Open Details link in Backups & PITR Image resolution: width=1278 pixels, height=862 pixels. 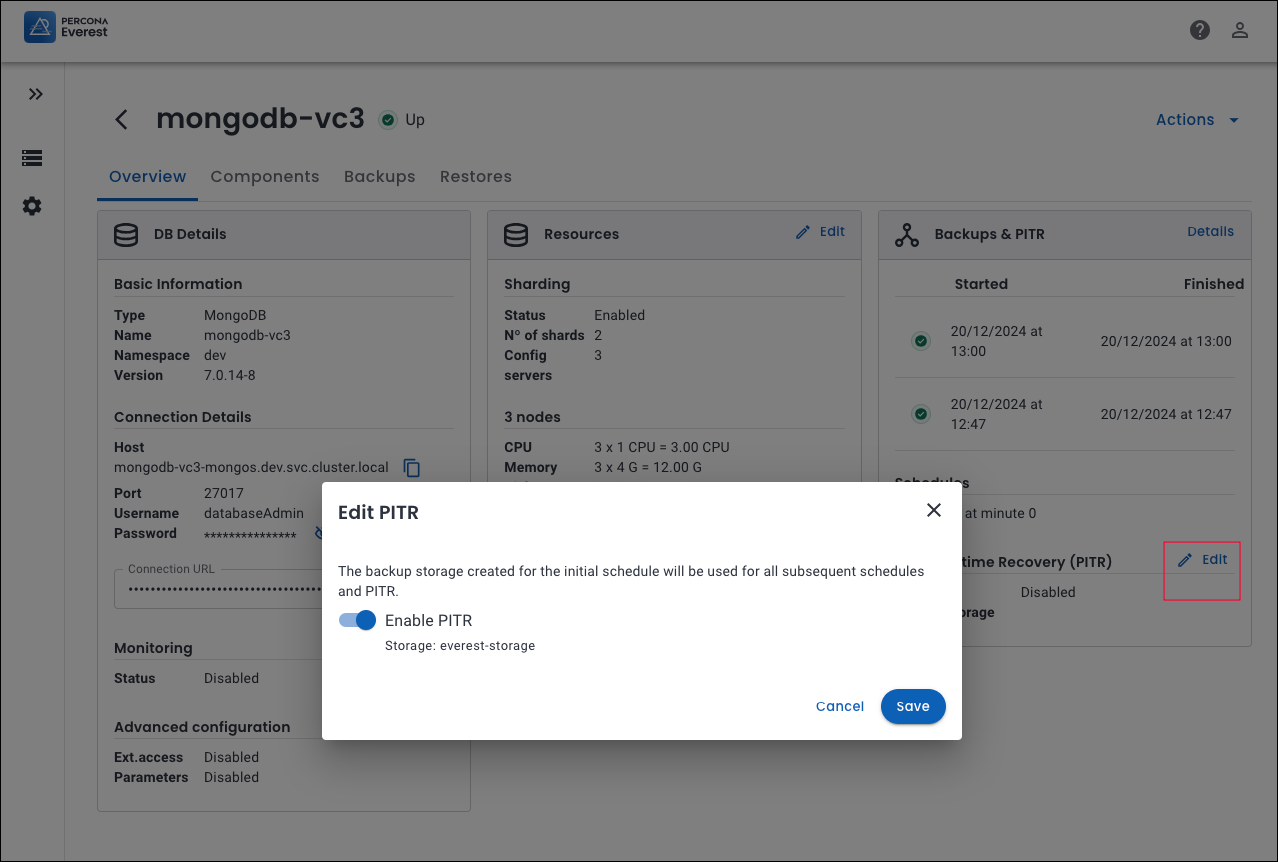click(x=1210, y=232)
